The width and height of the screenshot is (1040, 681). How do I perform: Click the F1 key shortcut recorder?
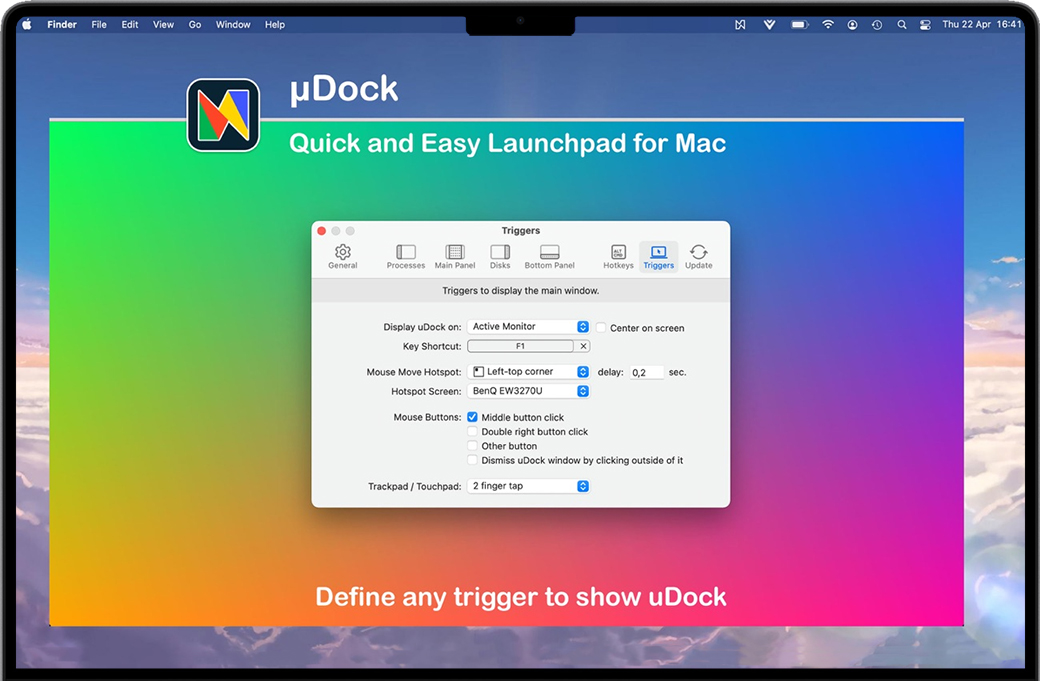521,346
